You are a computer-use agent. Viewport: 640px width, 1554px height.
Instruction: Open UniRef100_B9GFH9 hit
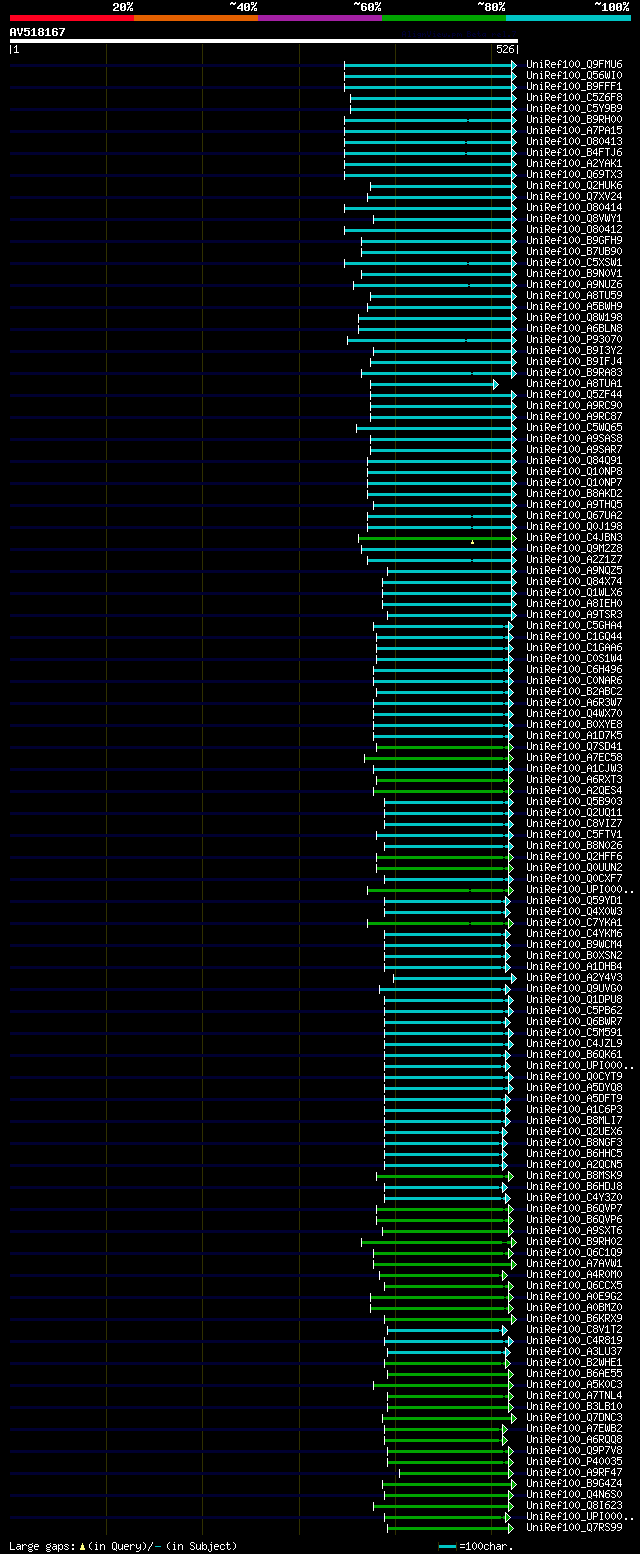574,241
